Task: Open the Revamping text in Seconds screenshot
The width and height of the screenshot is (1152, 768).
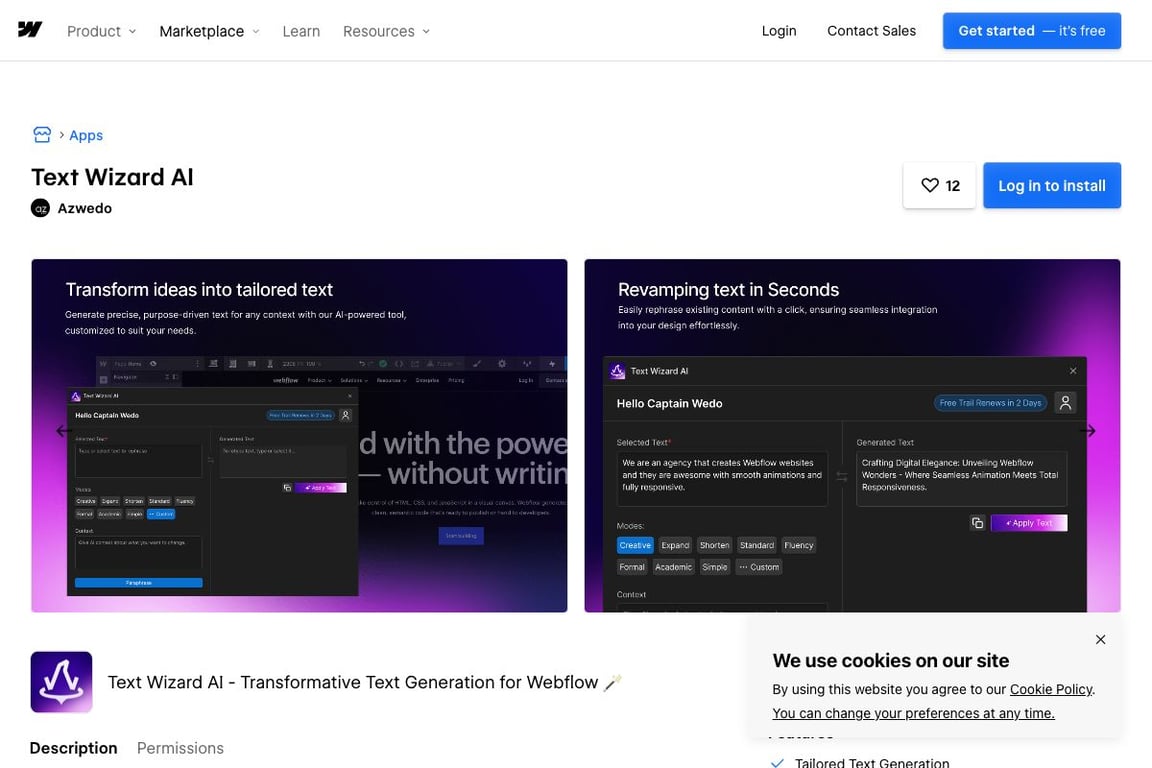Action: coord(852,435)
